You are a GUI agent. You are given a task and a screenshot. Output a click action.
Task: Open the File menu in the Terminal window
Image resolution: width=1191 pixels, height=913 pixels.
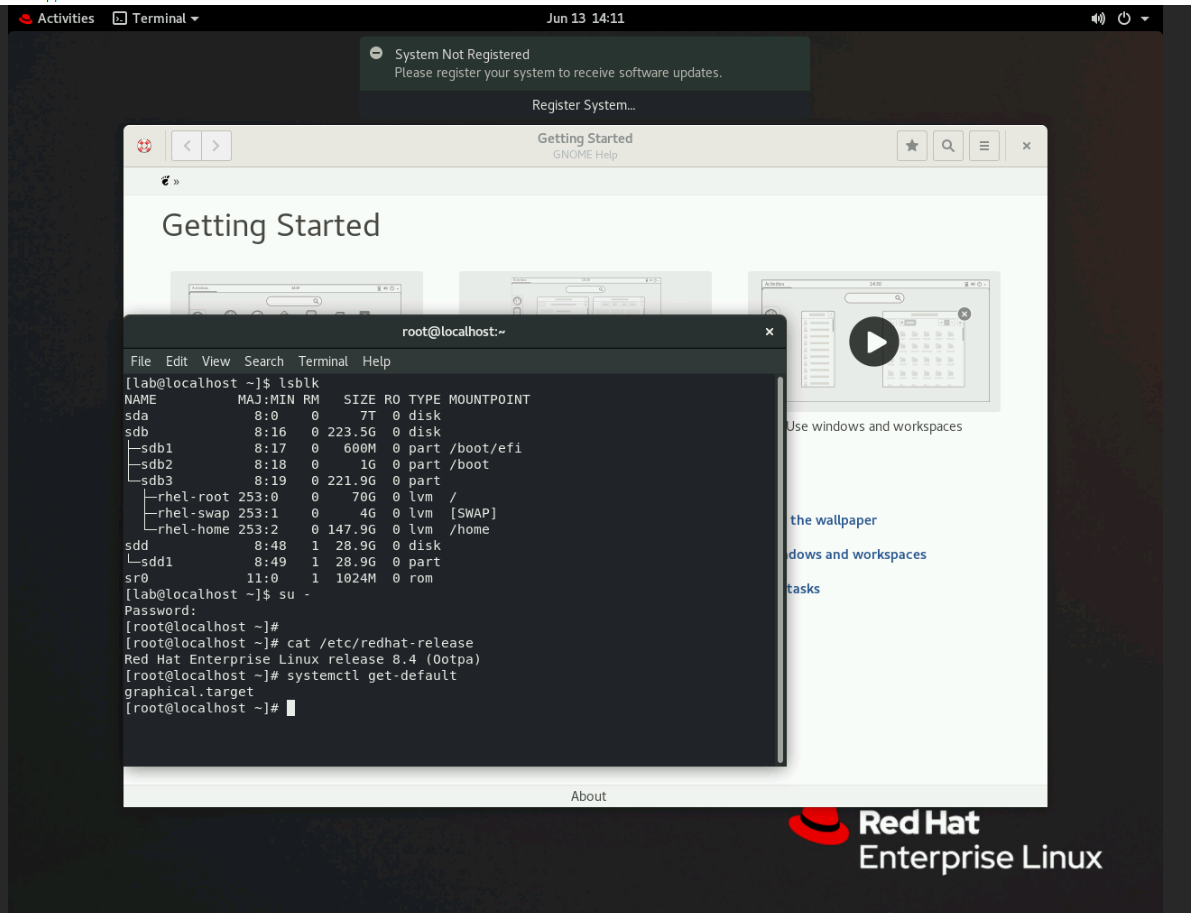[x=140, y=361]
